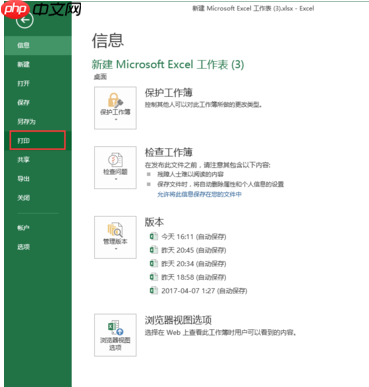Click 关闭 (Close) in the sidebar

pos(38,198)
